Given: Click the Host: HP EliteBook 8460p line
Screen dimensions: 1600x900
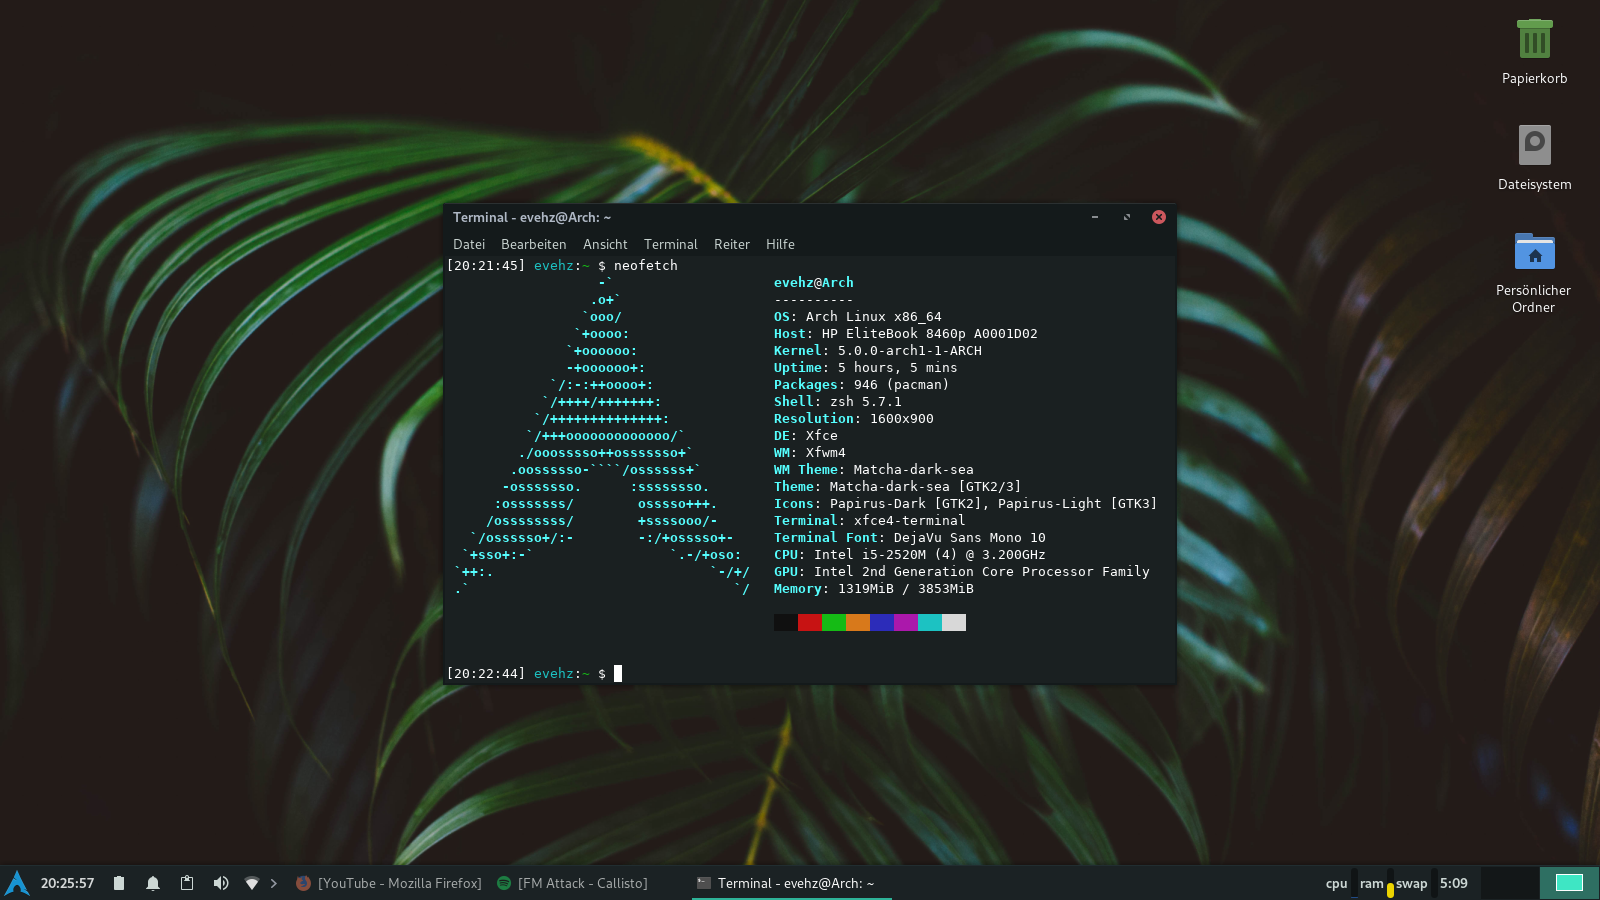Looking at the screenshot, I should (x=906, y=333).
